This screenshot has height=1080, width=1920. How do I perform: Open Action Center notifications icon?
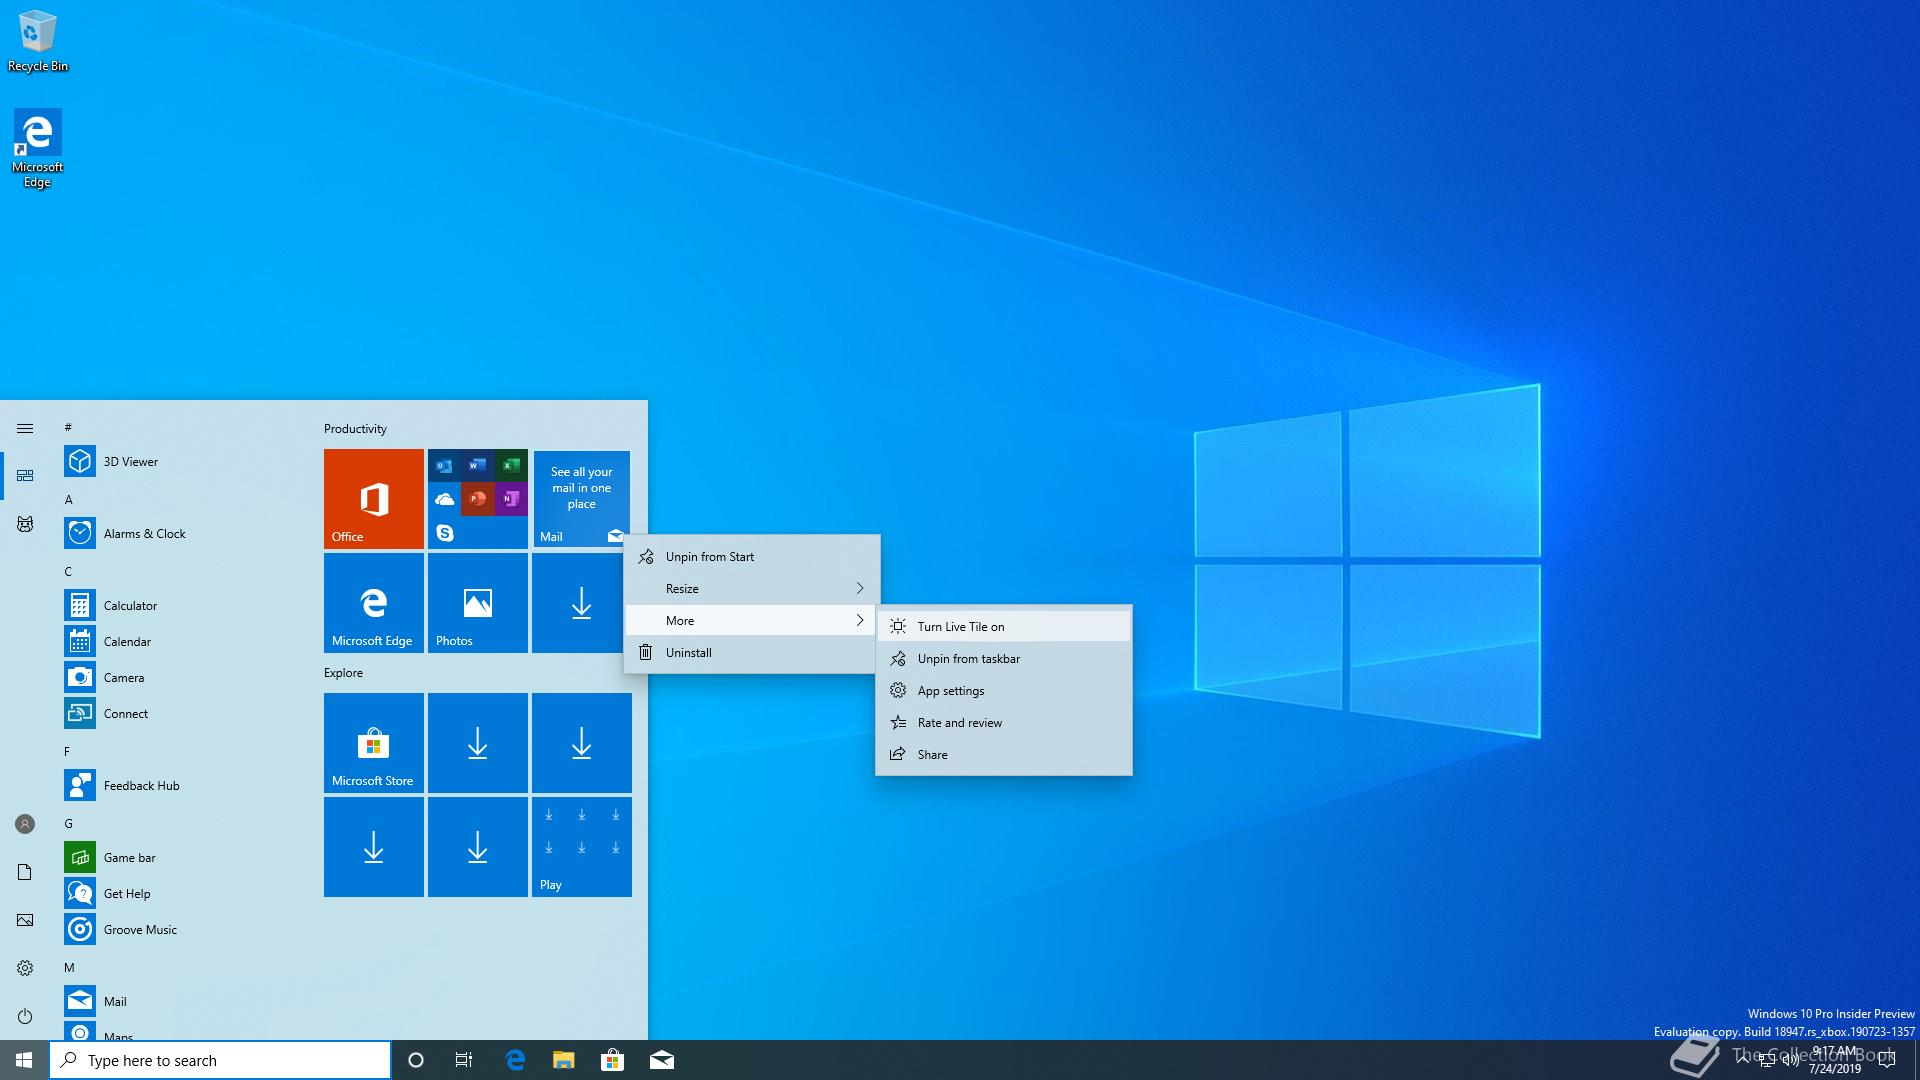(1887, 1060)
